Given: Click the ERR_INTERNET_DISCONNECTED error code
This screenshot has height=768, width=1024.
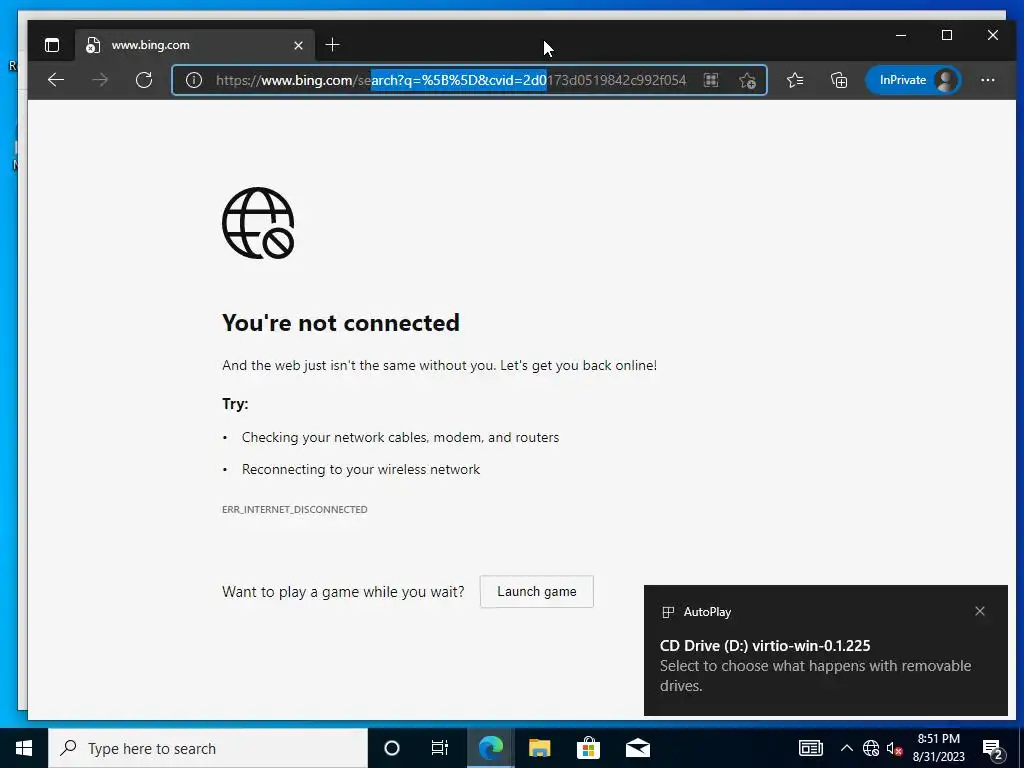Looking at the screenshot, I should (x=295, y=509).
